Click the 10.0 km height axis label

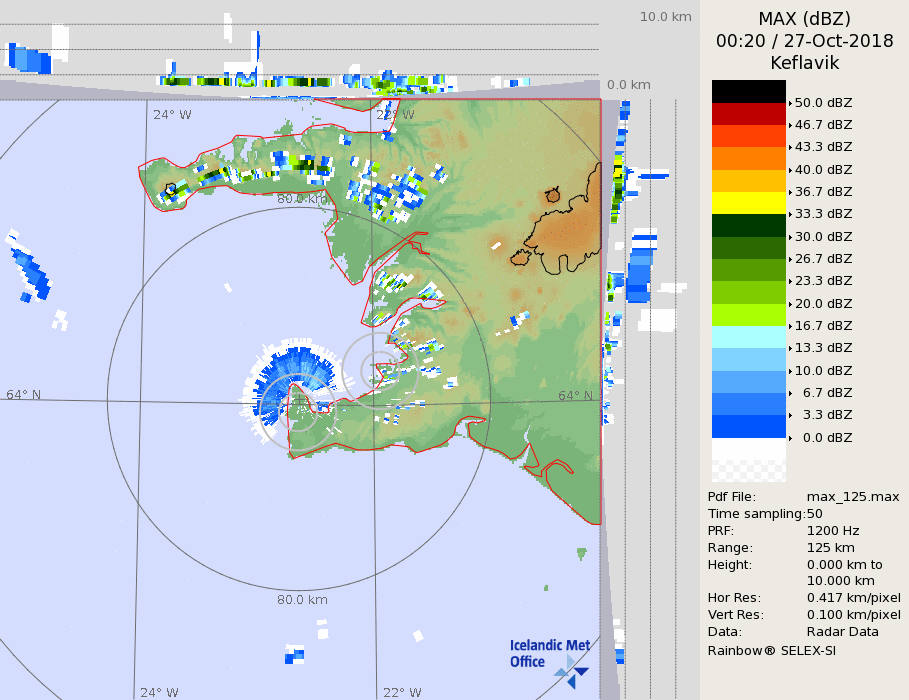(x=665, y=17)
